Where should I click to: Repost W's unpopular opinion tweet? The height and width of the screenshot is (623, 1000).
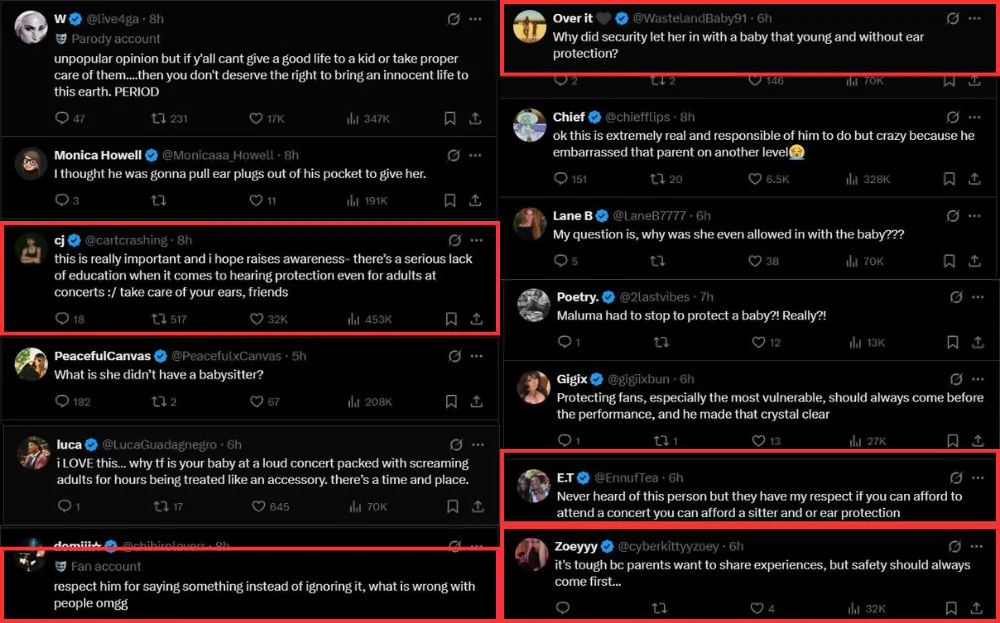[158, 119]
